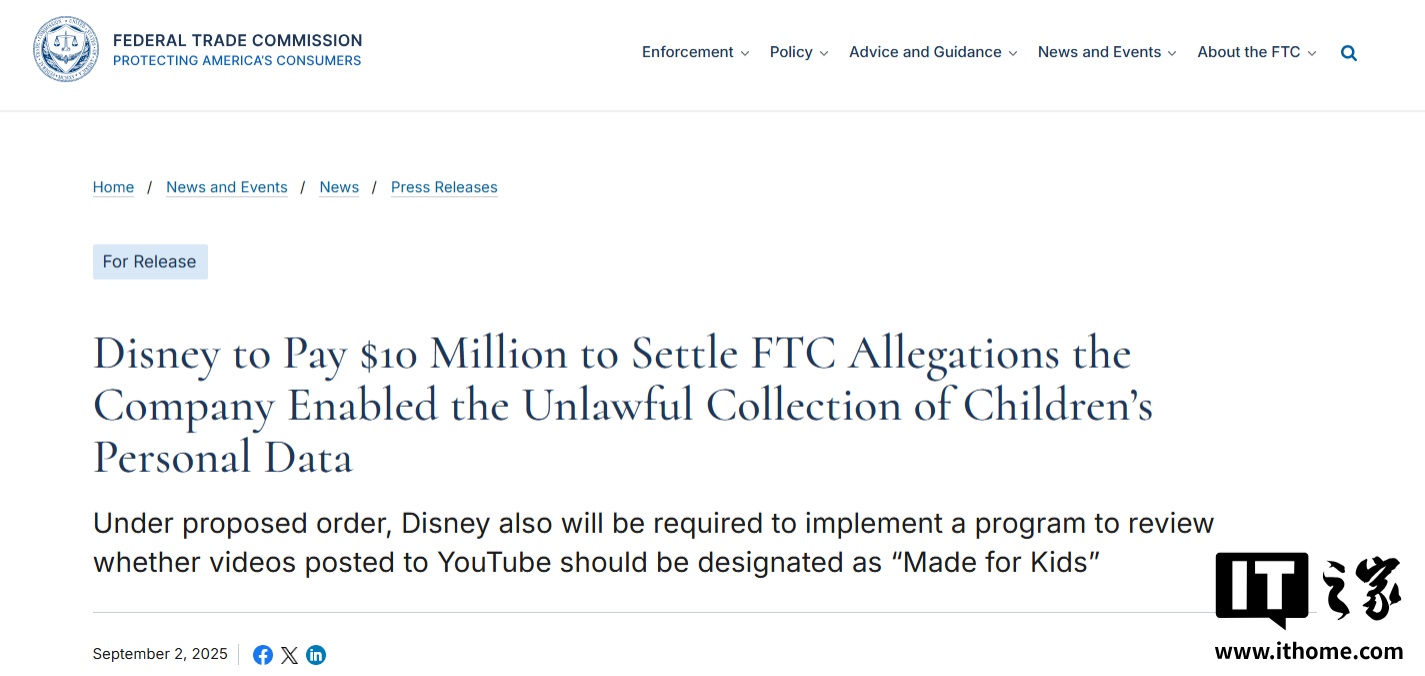Navigate to Press Releases breadcrumb
Viewport: 1425px width, 676px height.
[x=444, y=187]
